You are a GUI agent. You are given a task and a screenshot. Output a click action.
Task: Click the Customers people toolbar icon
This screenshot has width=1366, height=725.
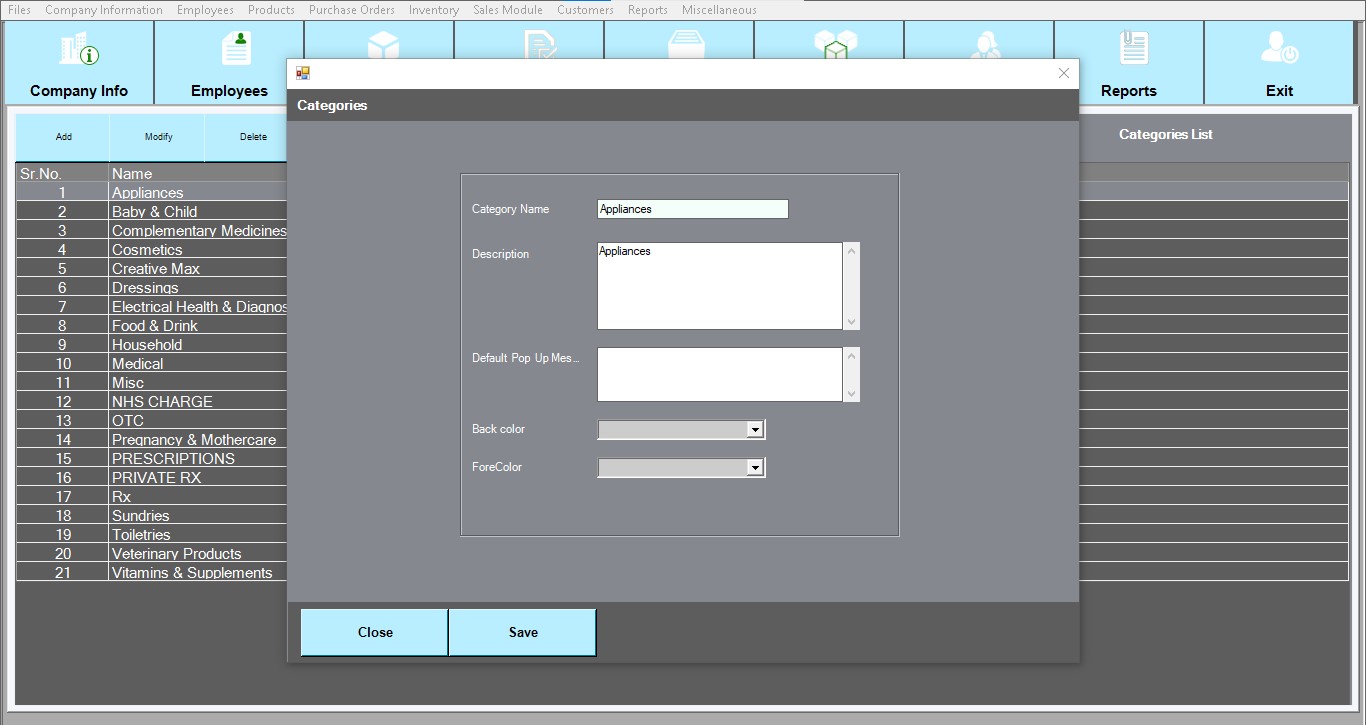click(983, 45)
